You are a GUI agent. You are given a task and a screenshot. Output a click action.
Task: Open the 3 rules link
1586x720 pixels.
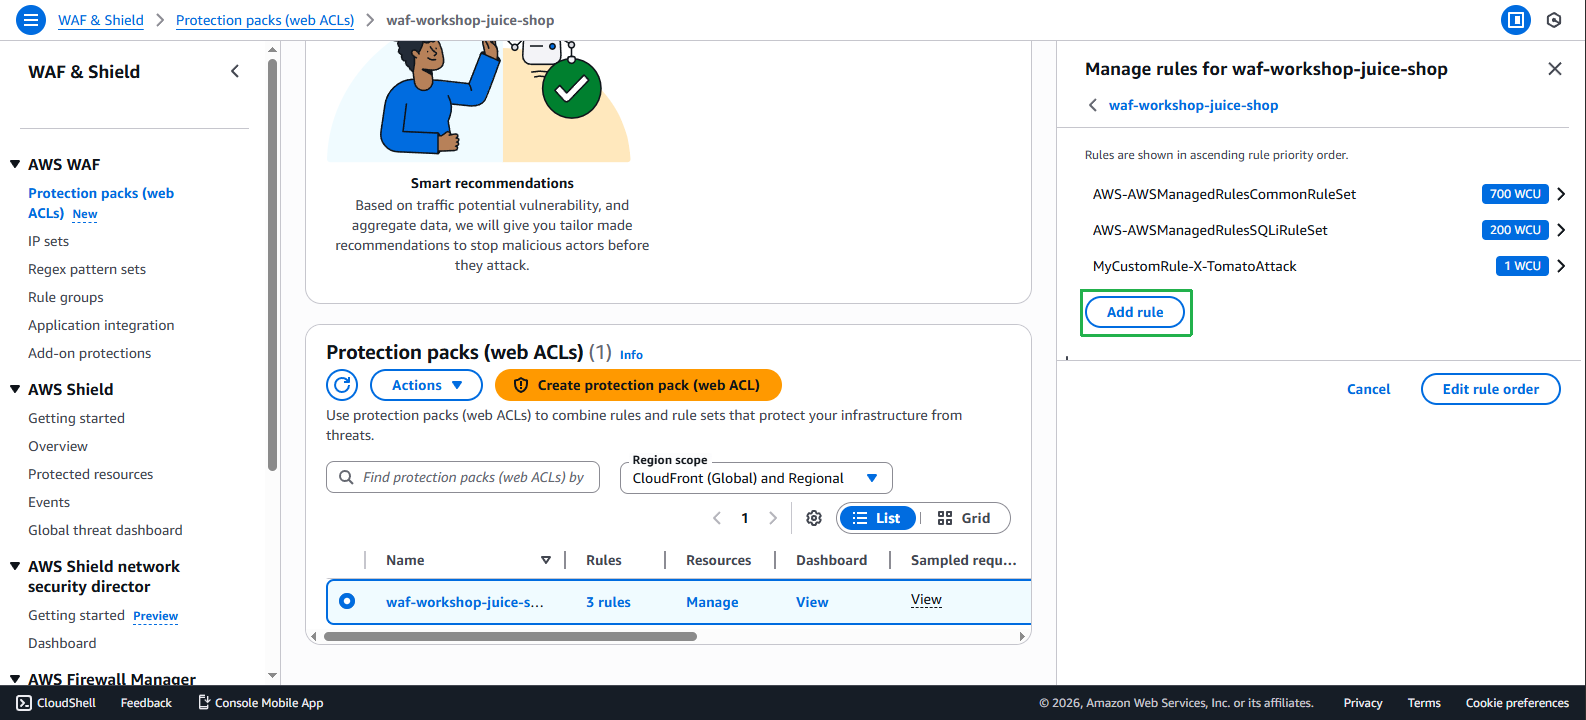(x=608, y=602)
